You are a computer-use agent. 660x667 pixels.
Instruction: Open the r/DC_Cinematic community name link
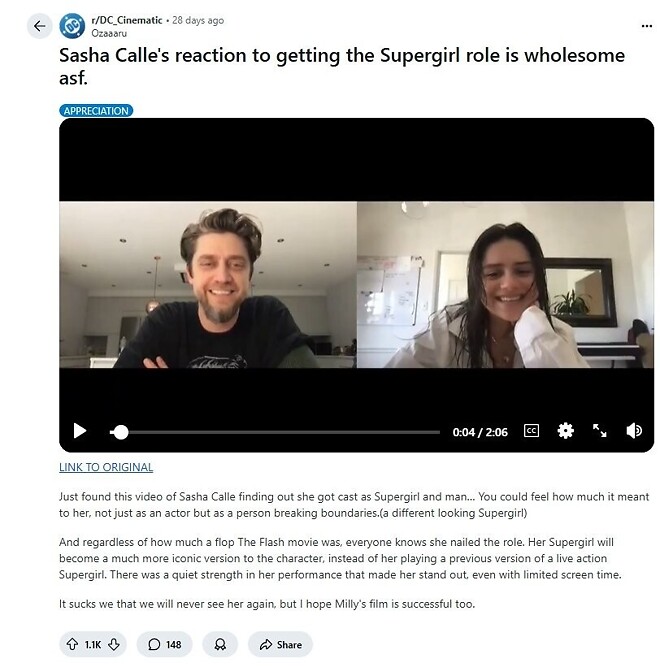point(127,20)
